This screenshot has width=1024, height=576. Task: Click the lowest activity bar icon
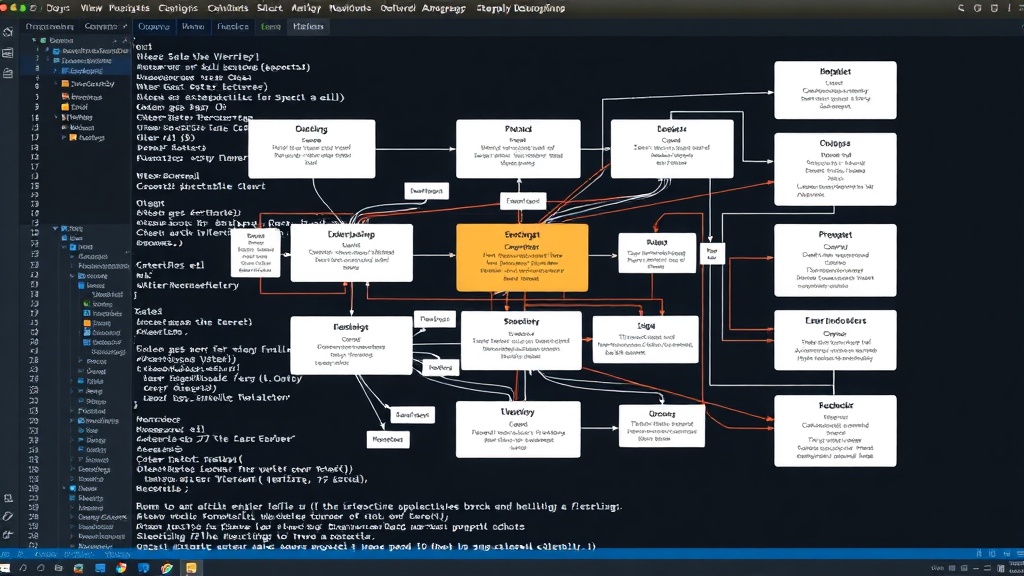[x=8, y=534]
